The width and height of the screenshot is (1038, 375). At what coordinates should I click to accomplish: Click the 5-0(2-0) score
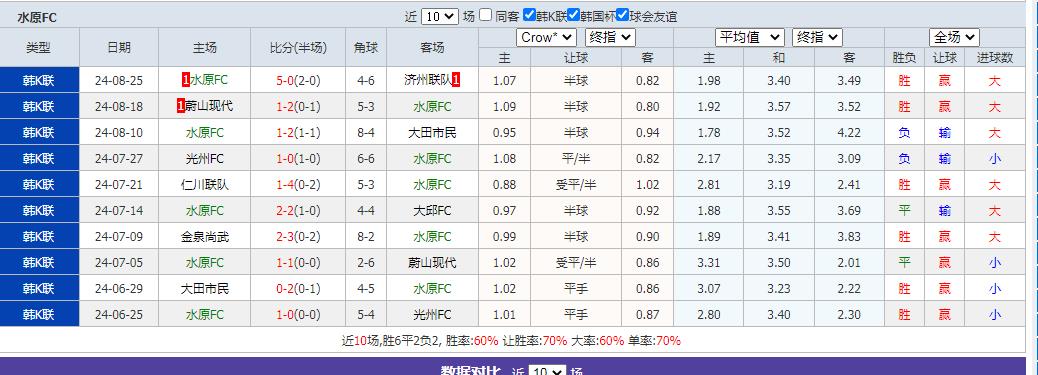point(298,81)
